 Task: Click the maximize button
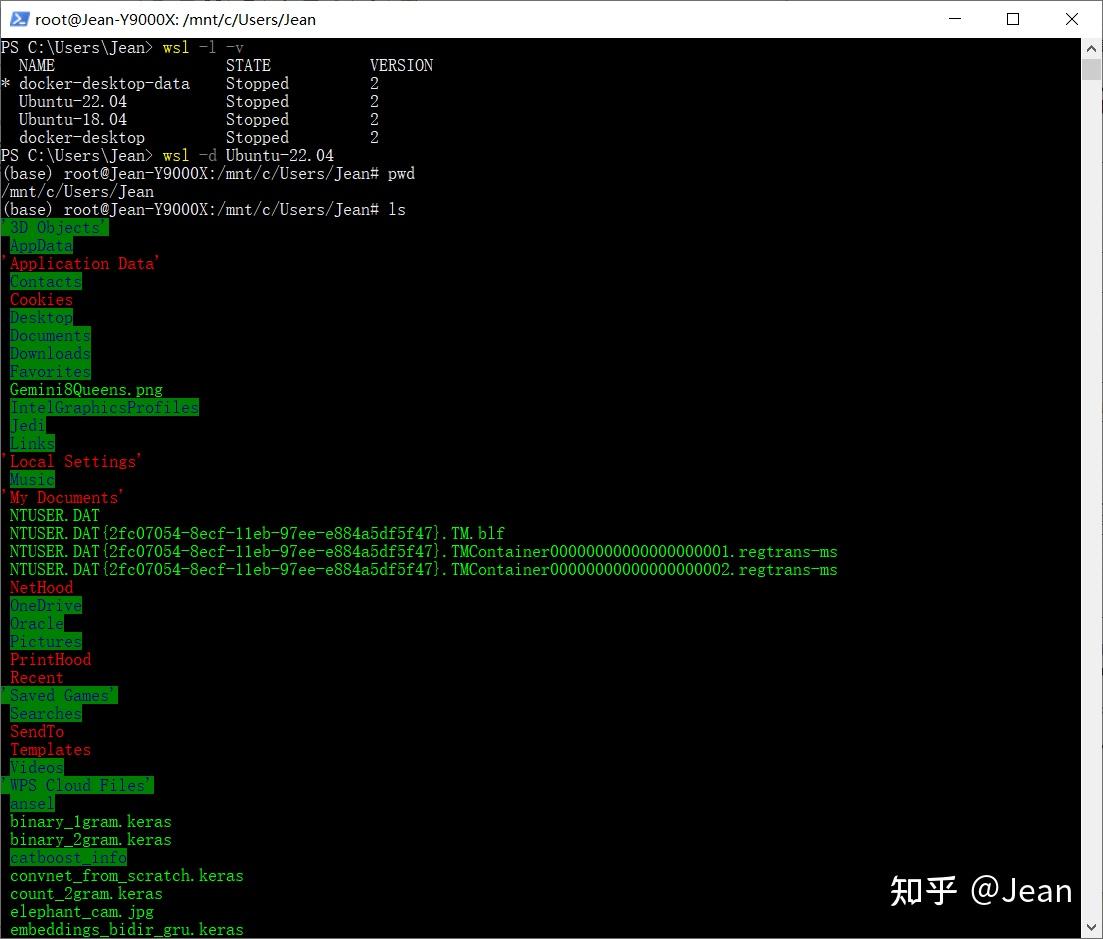[x=1012, y=19]
